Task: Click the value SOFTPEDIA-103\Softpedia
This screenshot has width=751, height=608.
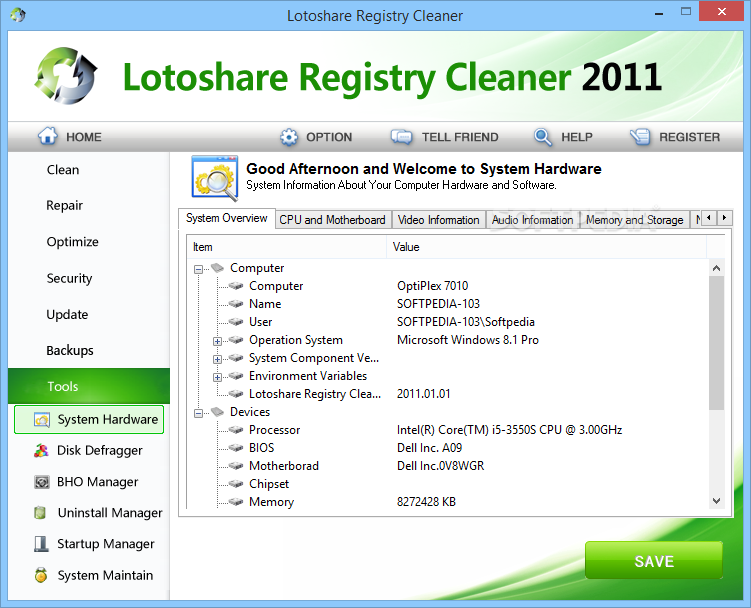Action: click(x=466, y=322)
